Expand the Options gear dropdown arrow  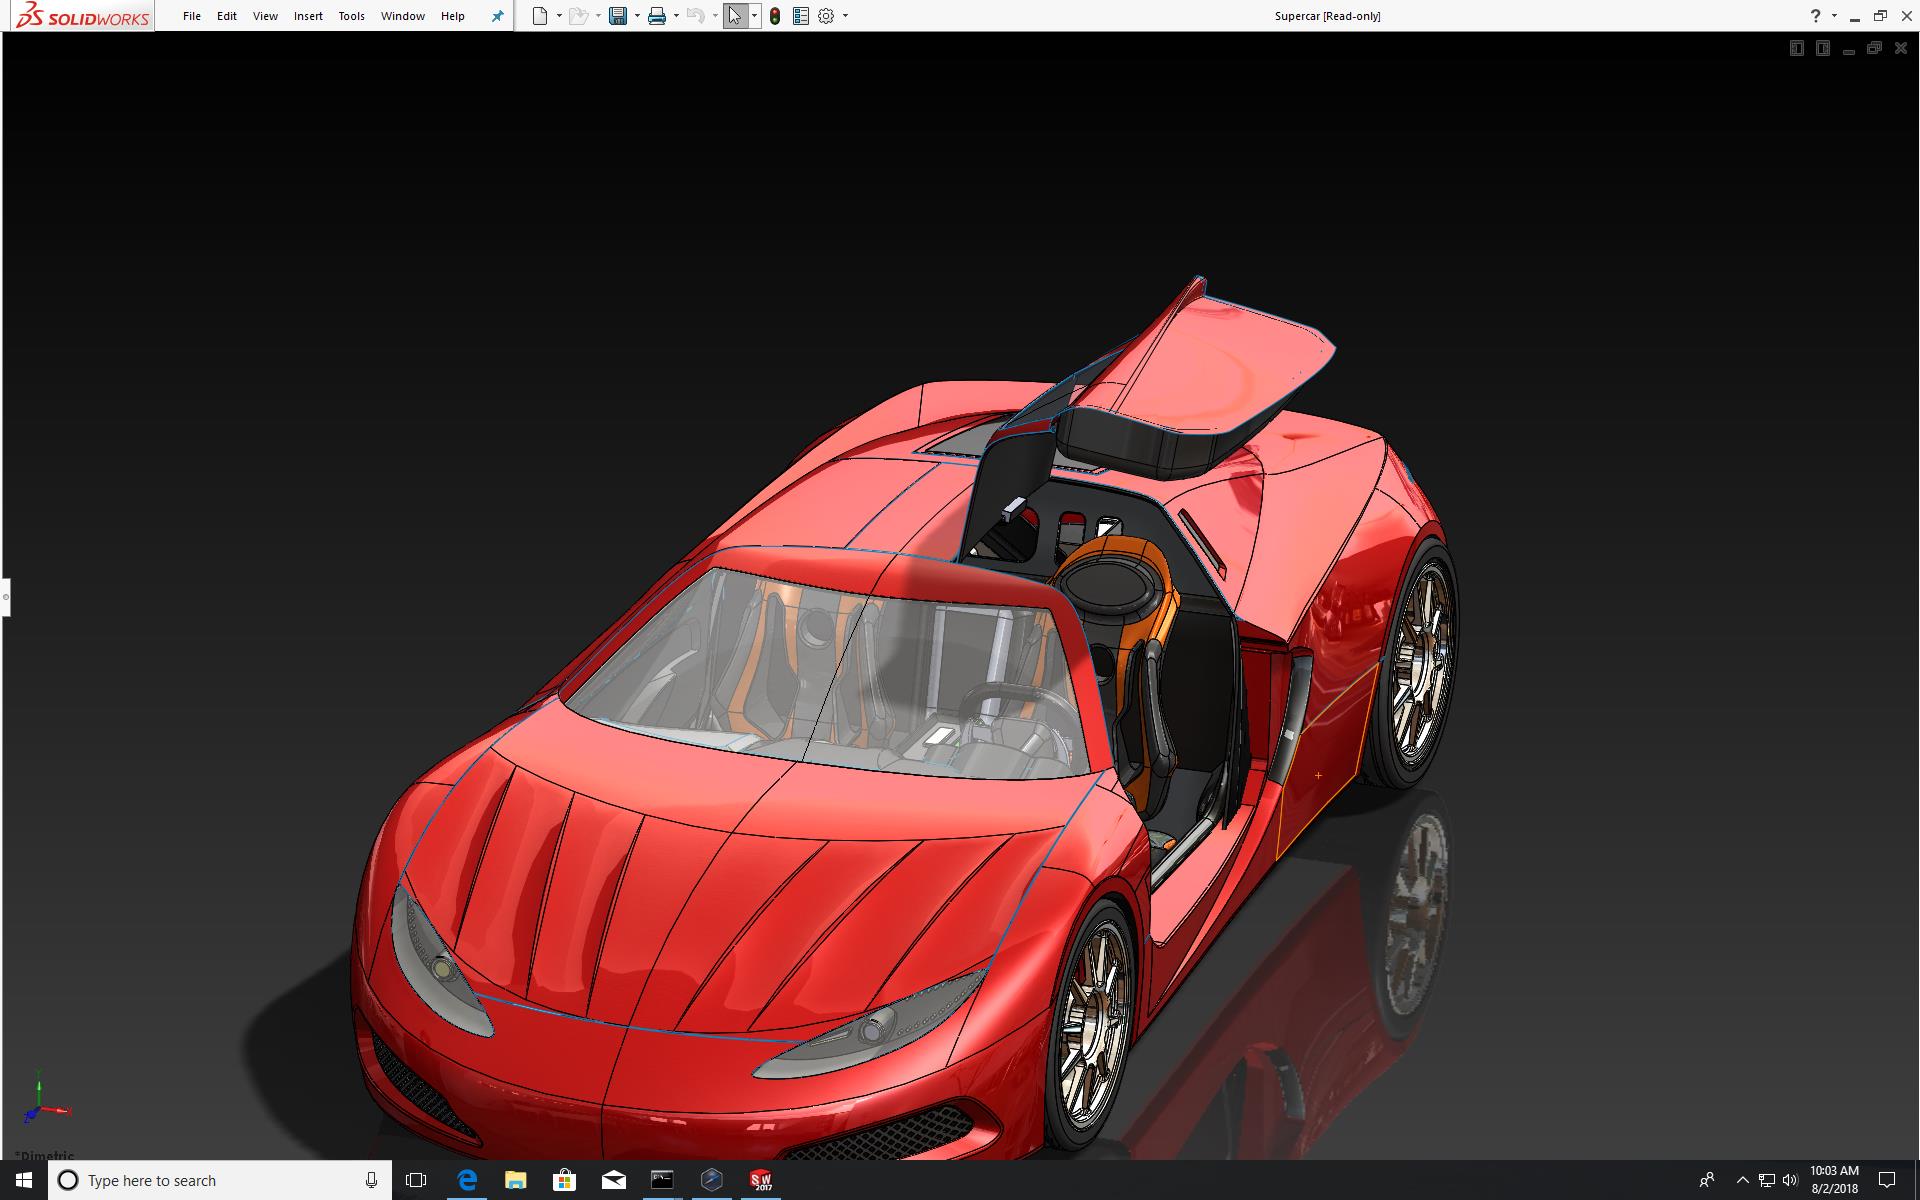845,16
